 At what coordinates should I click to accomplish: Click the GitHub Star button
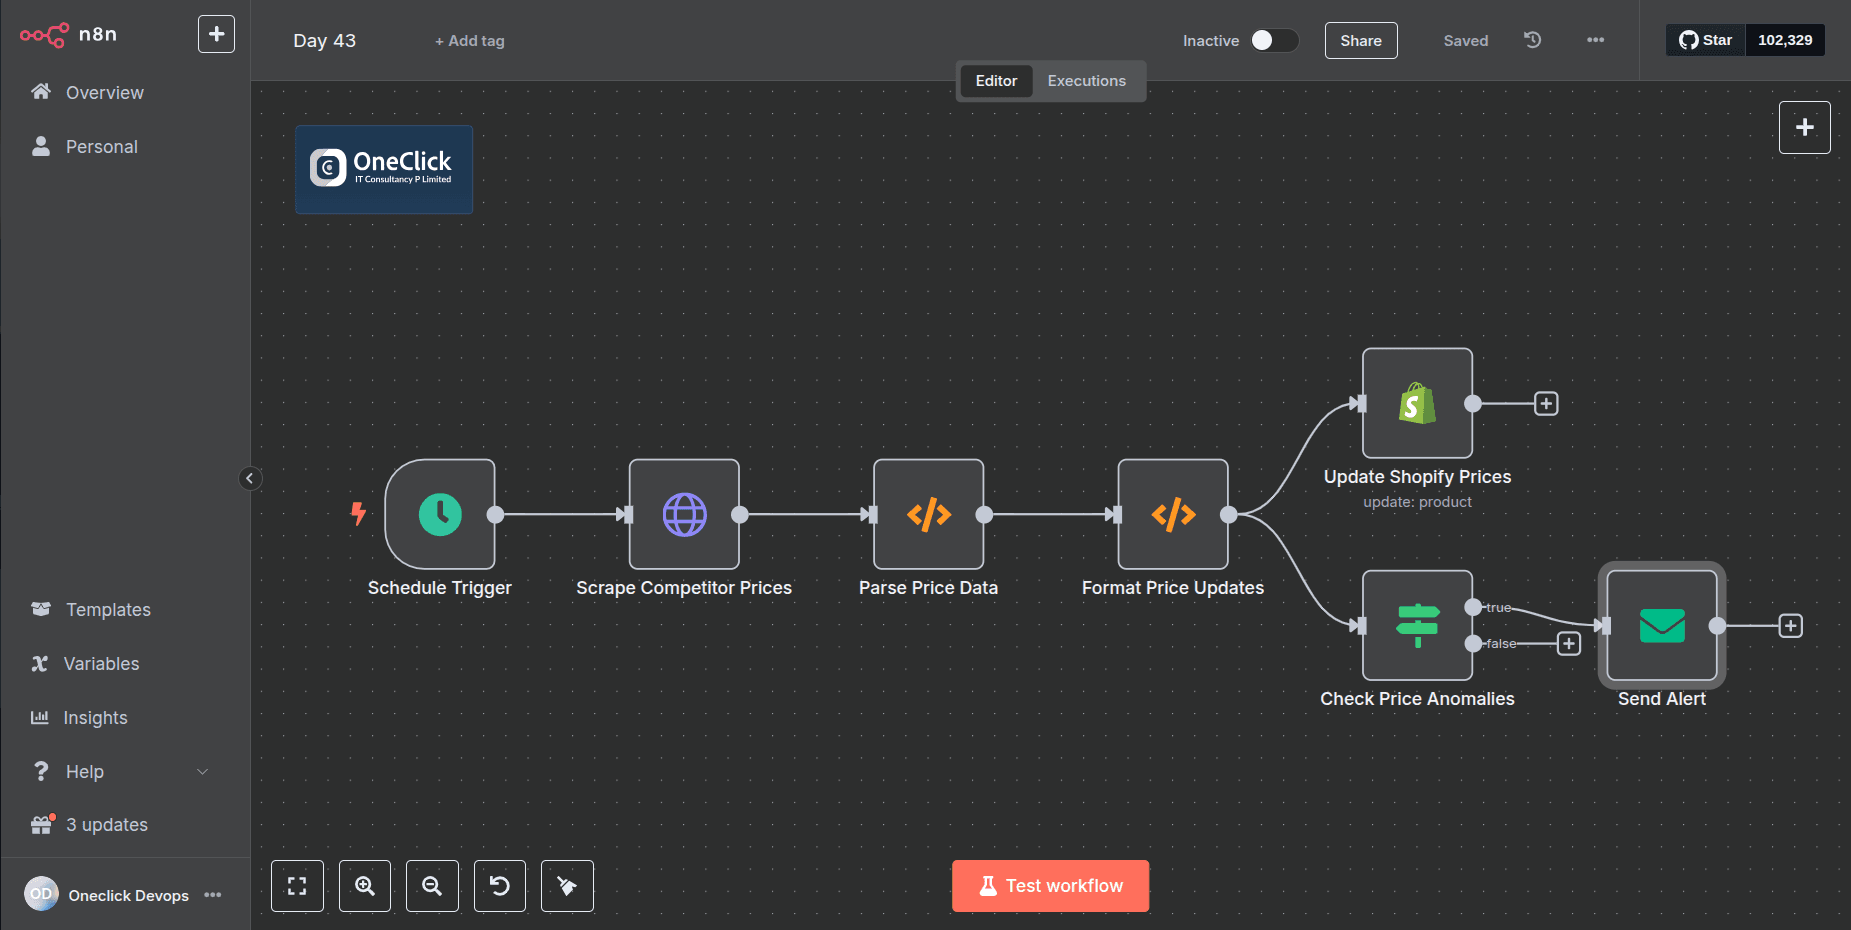(x=1705, y=40)
